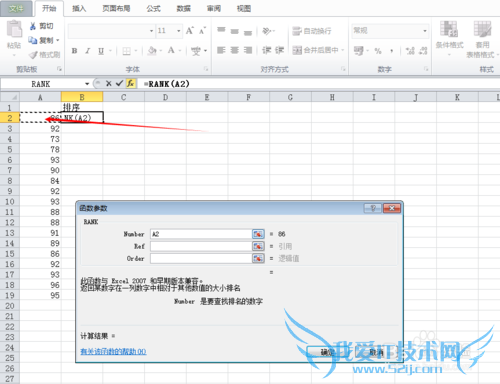This screenshot has width=500, height=384.
Task: Switch to the View (视图) tab
Action: (x=244, y=8)
